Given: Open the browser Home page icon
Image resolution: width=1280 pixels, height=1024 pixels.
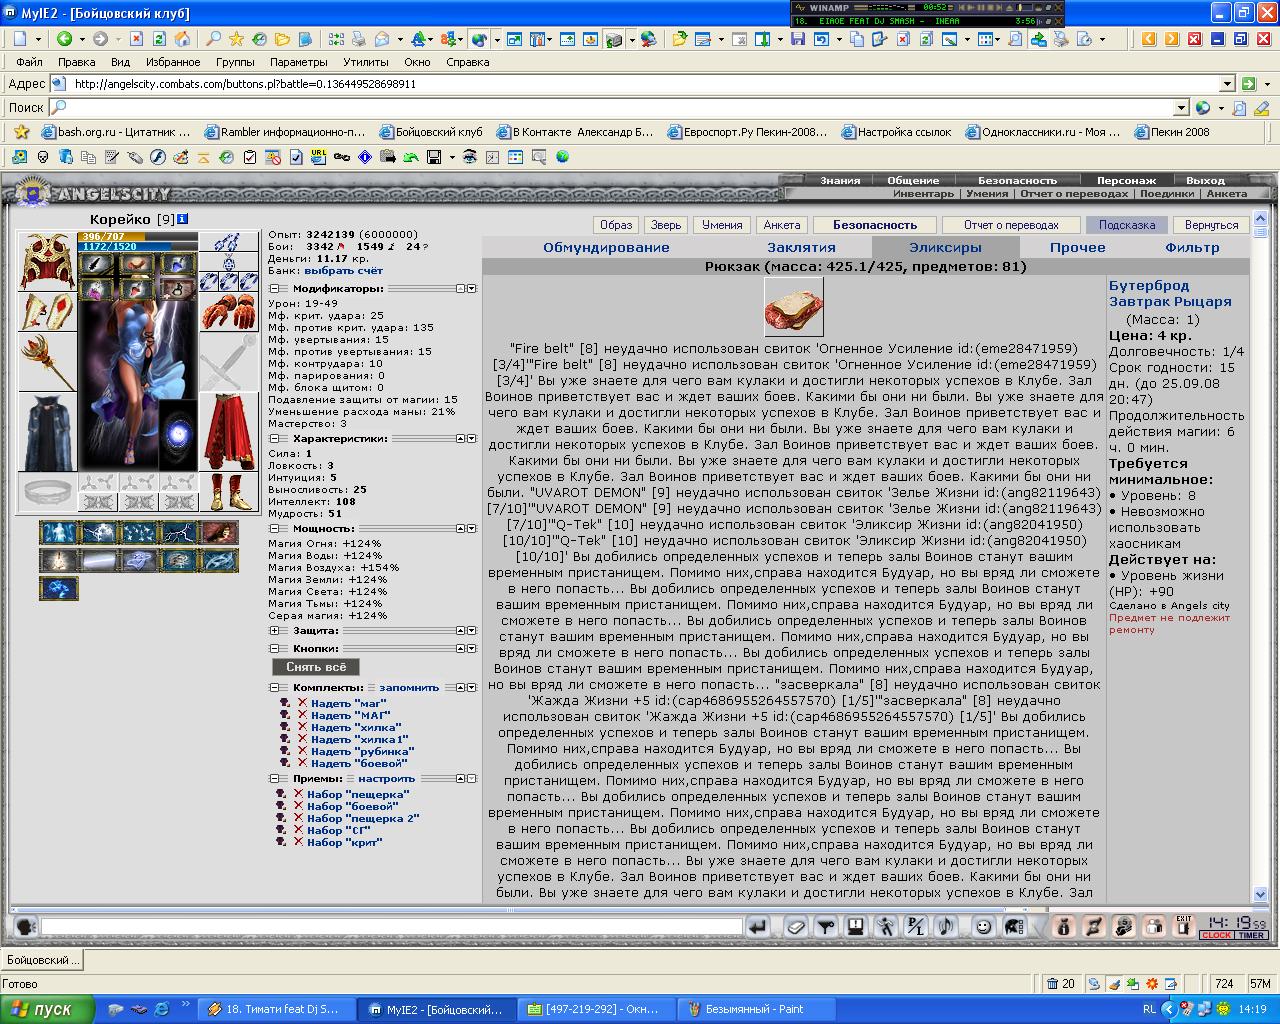Looking at the screenshot, I should (183, 39).
